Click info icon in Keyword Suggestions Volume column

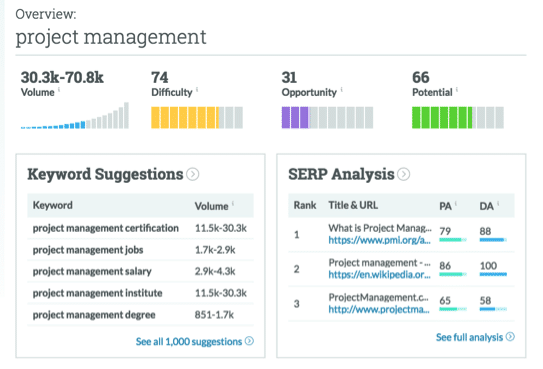233,203
